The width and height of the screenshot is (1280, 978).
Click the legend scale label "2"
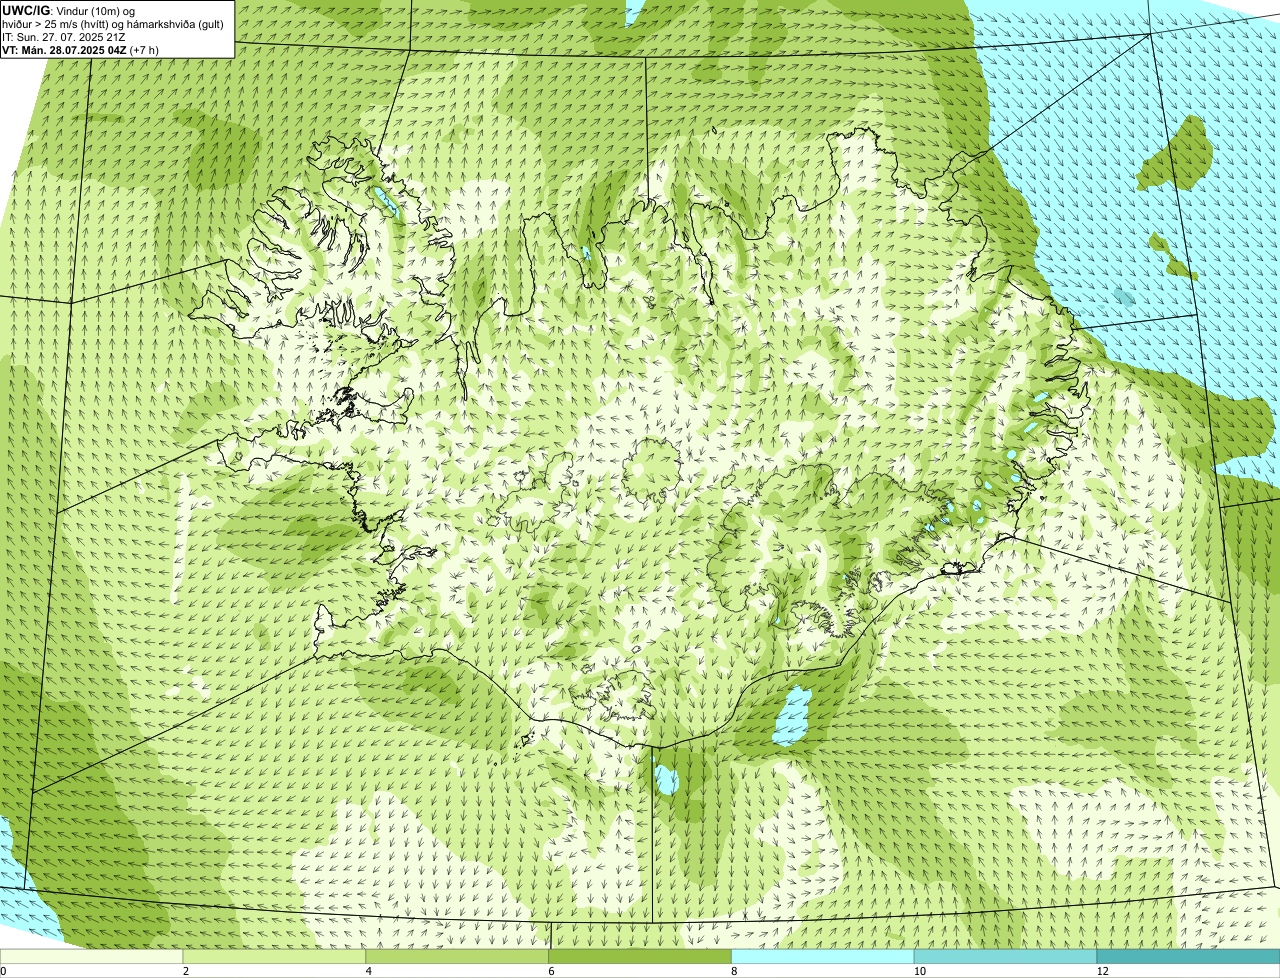[x=186, y=971]
